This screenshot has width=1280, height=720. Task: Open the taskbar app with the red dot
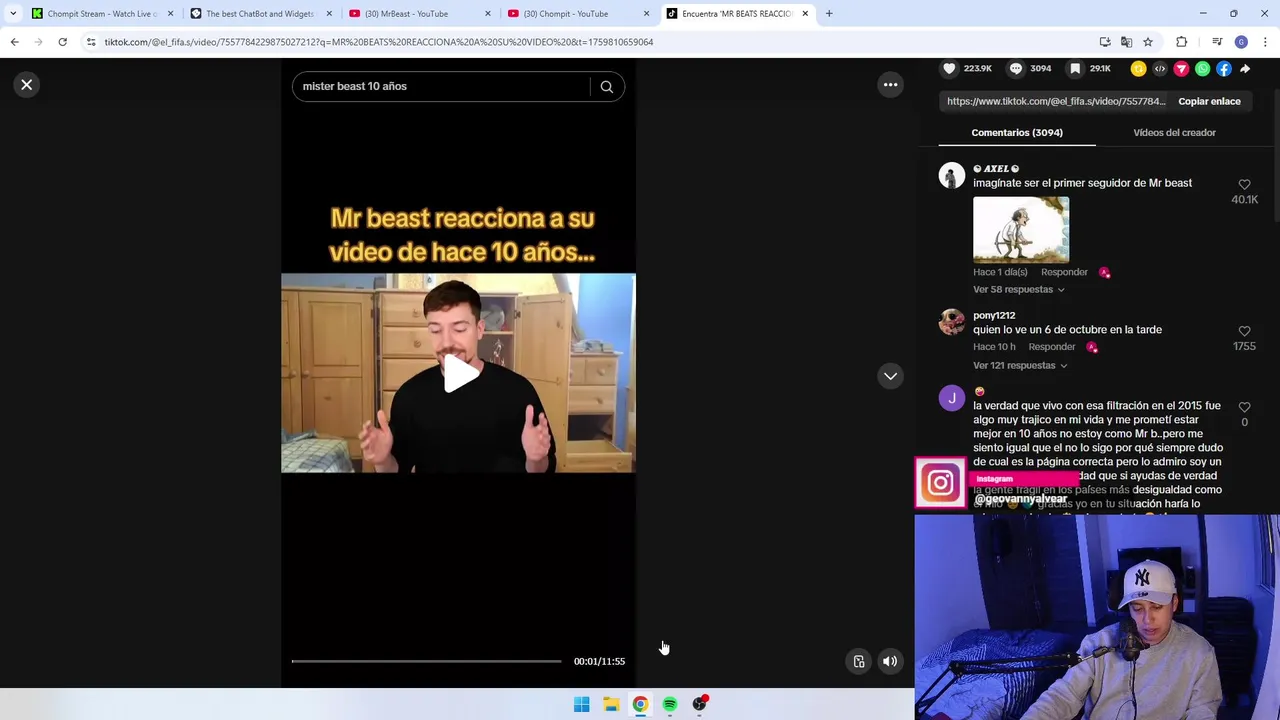700,704
